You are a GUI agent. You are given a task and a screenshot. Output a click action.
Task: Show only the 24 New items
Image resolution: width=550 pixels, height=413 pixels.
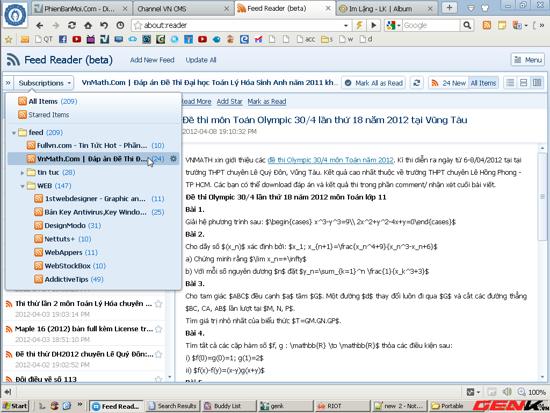(448, 83)
